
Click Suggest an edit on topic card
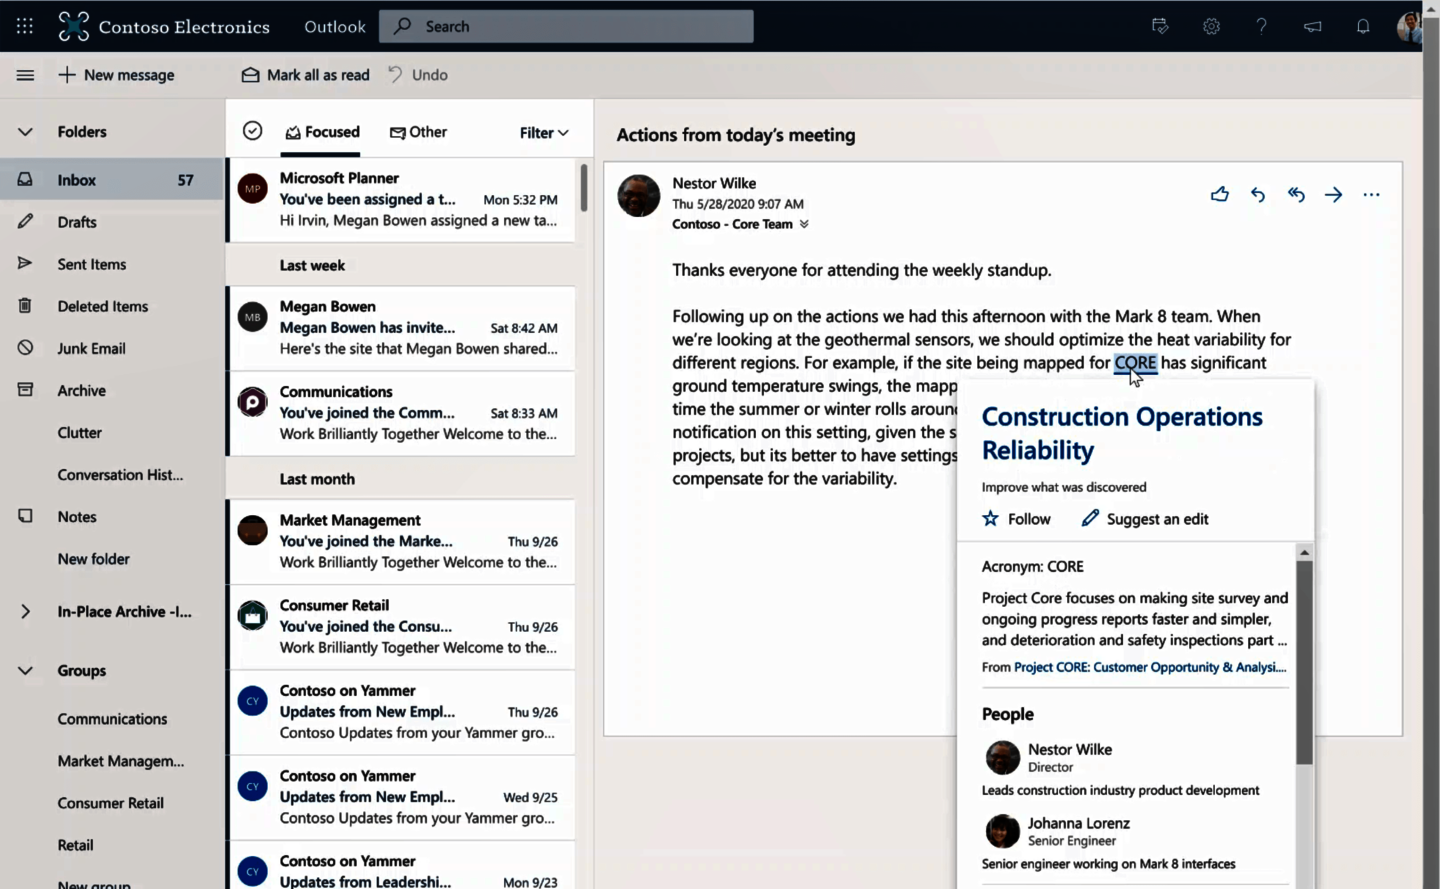[x=1145, y=519]
